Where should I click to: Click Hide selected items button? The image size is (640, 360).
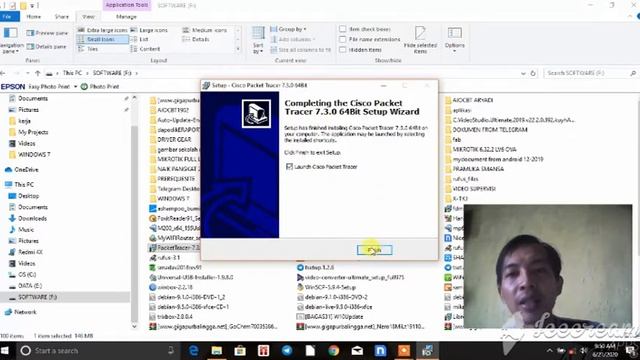[420, 40]
